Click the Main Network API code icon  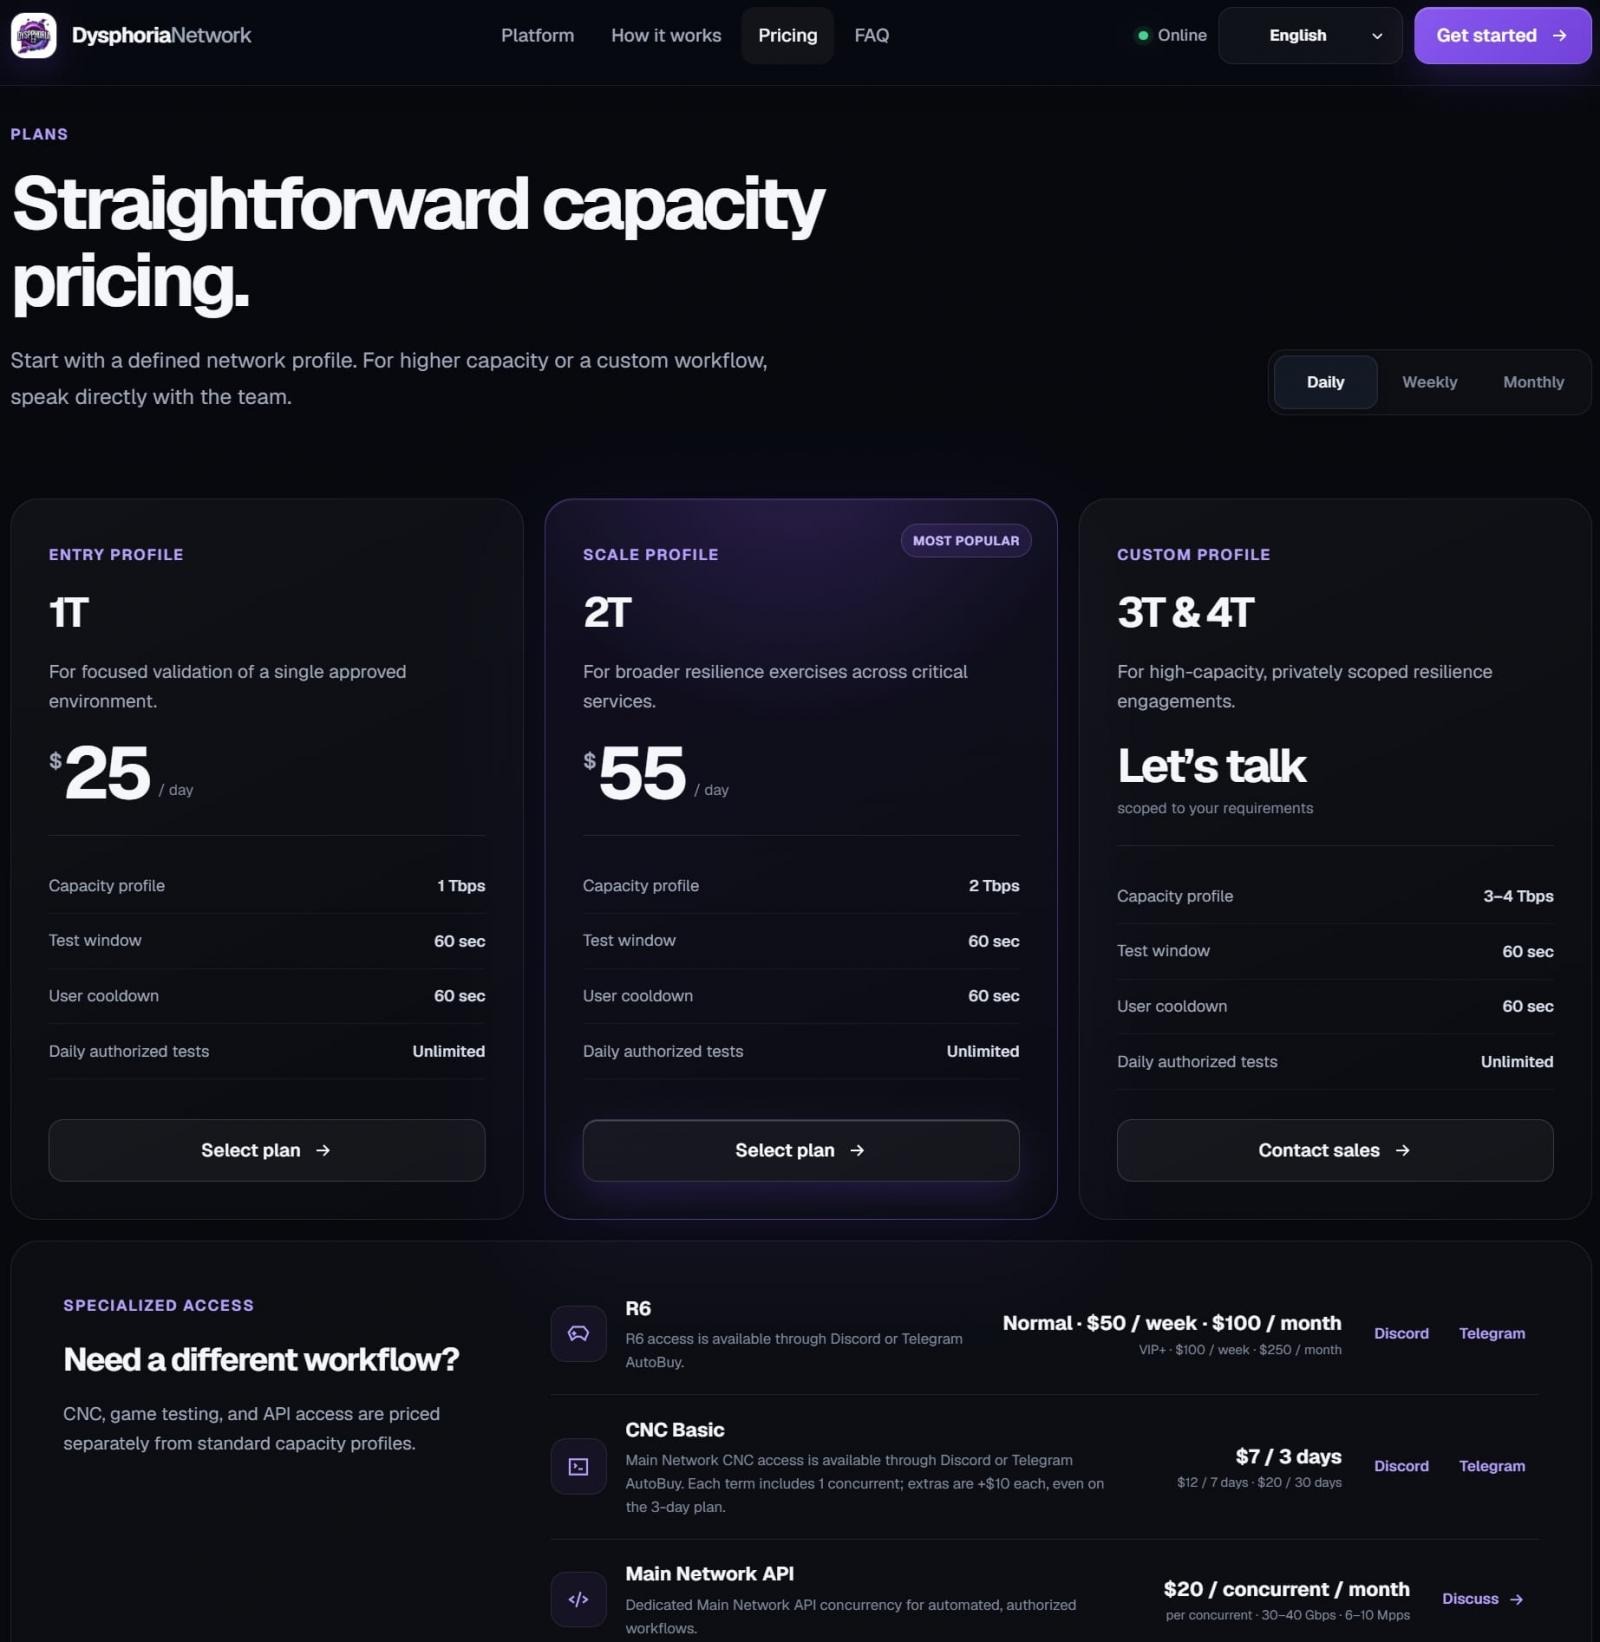click(x=578, y=1599)
